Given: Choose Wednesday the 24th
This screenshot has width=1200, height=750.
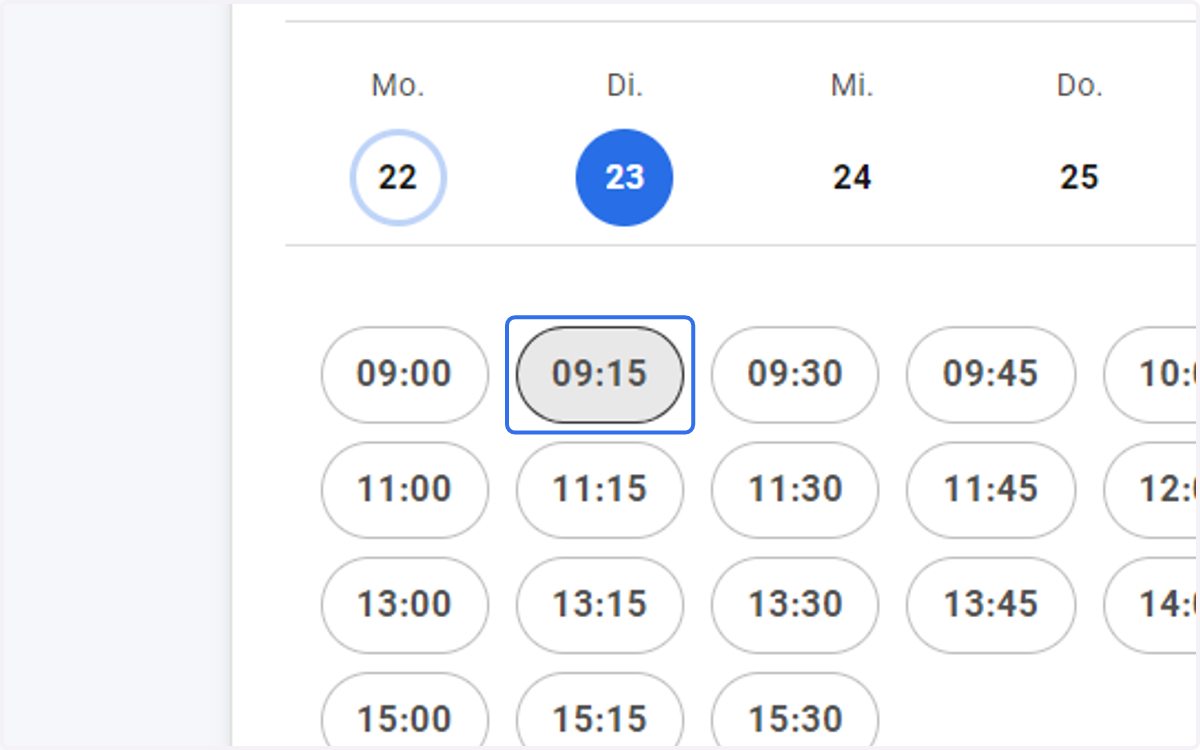Looking at the screenshot, I should [x=852, y=178].
